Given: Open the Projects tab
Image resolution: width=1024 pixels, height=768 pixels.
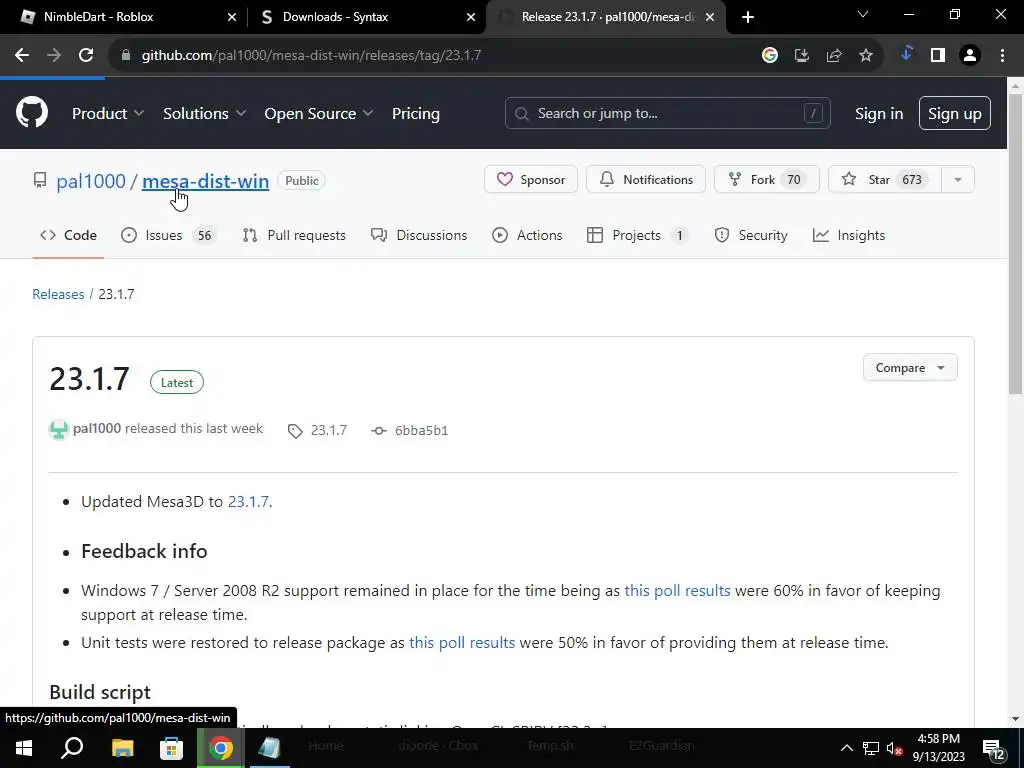Looking at the screenshot, I should tap(637, 235).
